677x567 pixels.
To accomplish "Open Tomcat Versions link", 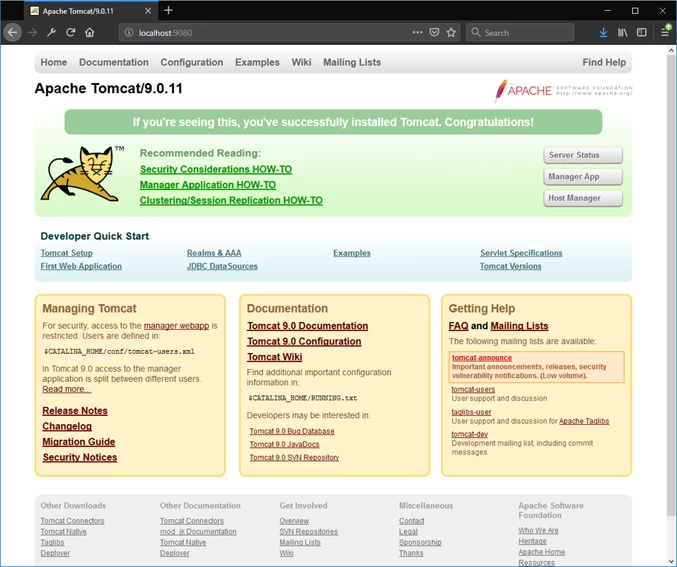I will pyautogui.click(x=510, y=266).
